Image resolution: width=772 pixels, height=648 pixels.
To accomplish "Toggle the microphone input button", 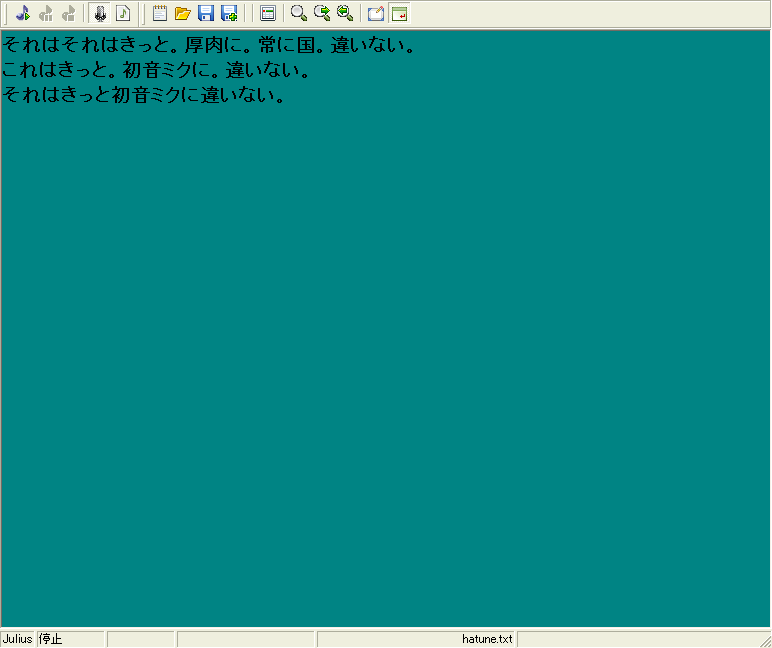I will (100, 13).
